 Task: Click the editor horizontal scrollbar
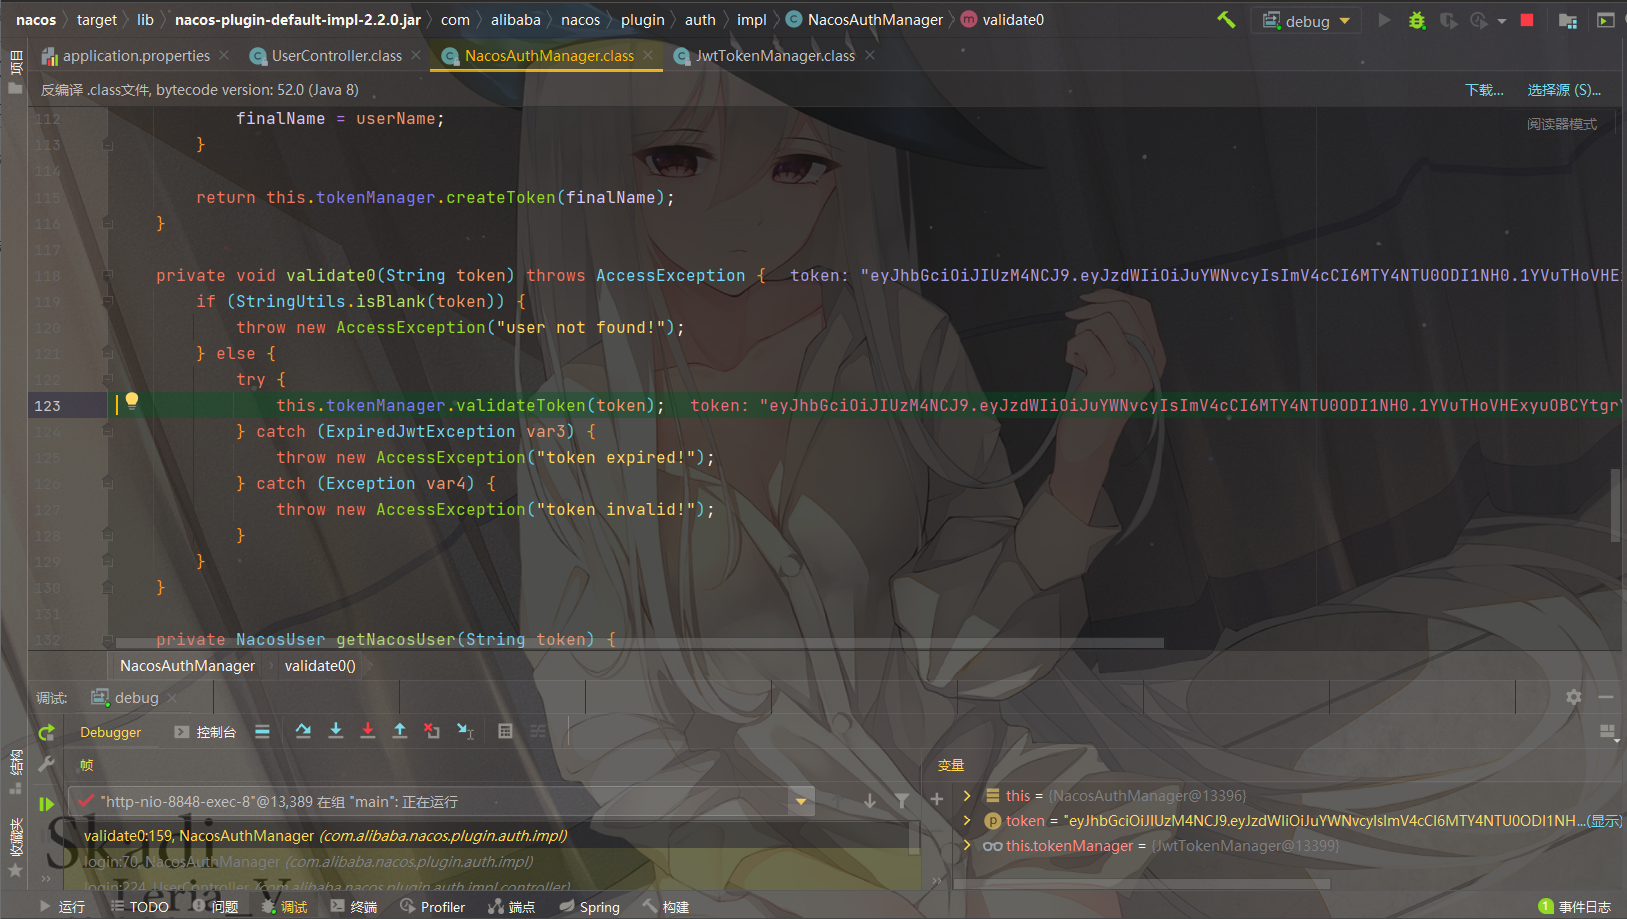click(640, 643)
